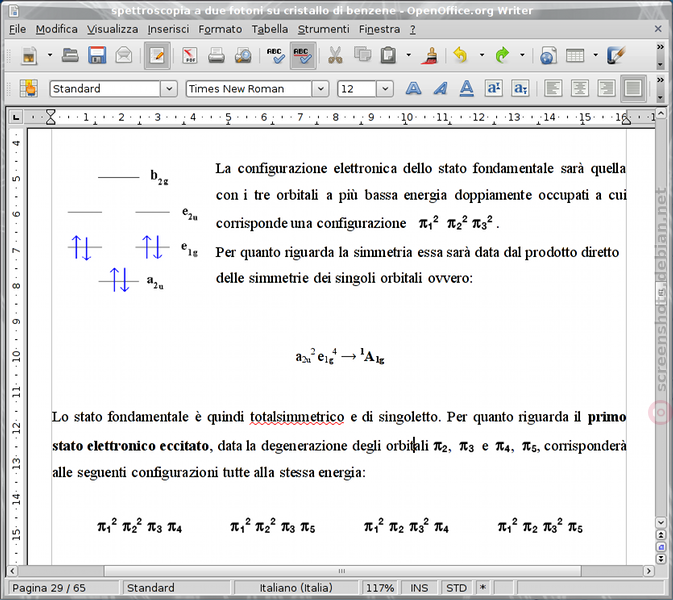Export directly as PDF
673x600 pixels.
[189, 55]
